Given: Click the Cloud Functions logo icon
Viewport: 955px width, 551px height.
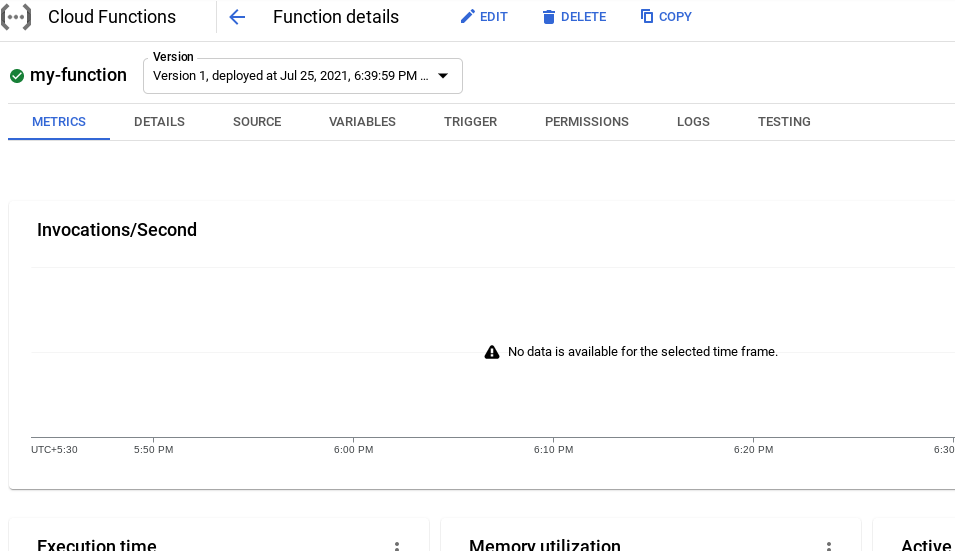Looking at the screenshot, I should click(15, 17).
